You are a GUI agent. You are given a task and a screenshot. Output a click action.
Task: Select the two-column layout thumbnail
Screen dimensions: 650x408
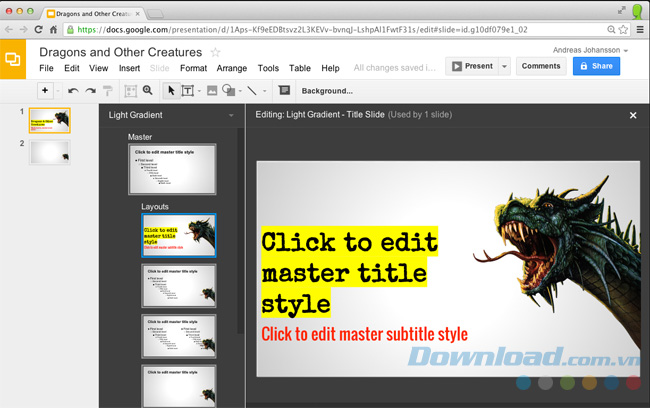click(179, 336)
